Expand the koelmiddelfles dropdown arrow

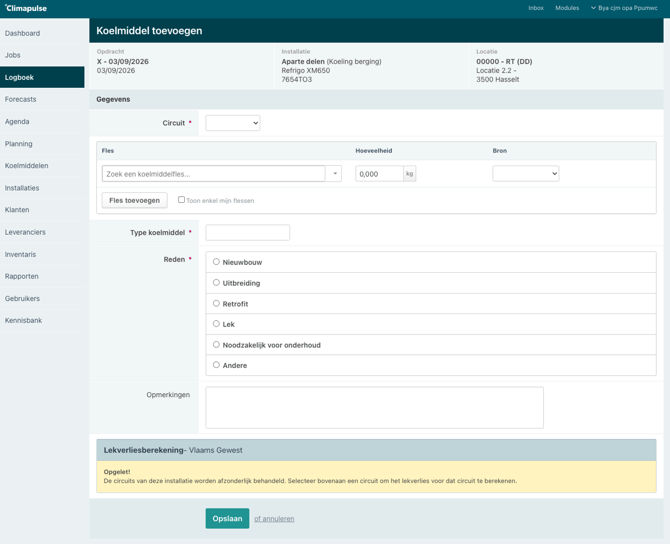click(x=335, y=174)
